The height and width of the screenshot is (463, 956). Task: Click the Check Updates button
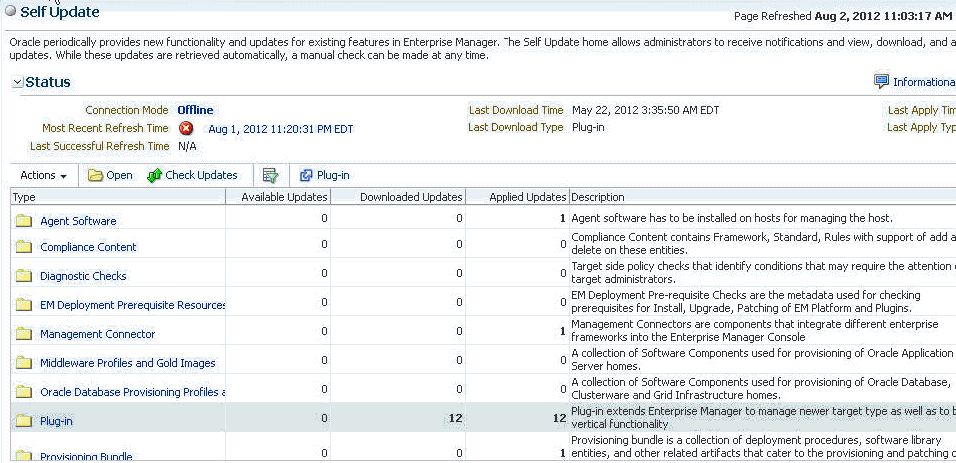pyautogui.click(x=192, y=175)
